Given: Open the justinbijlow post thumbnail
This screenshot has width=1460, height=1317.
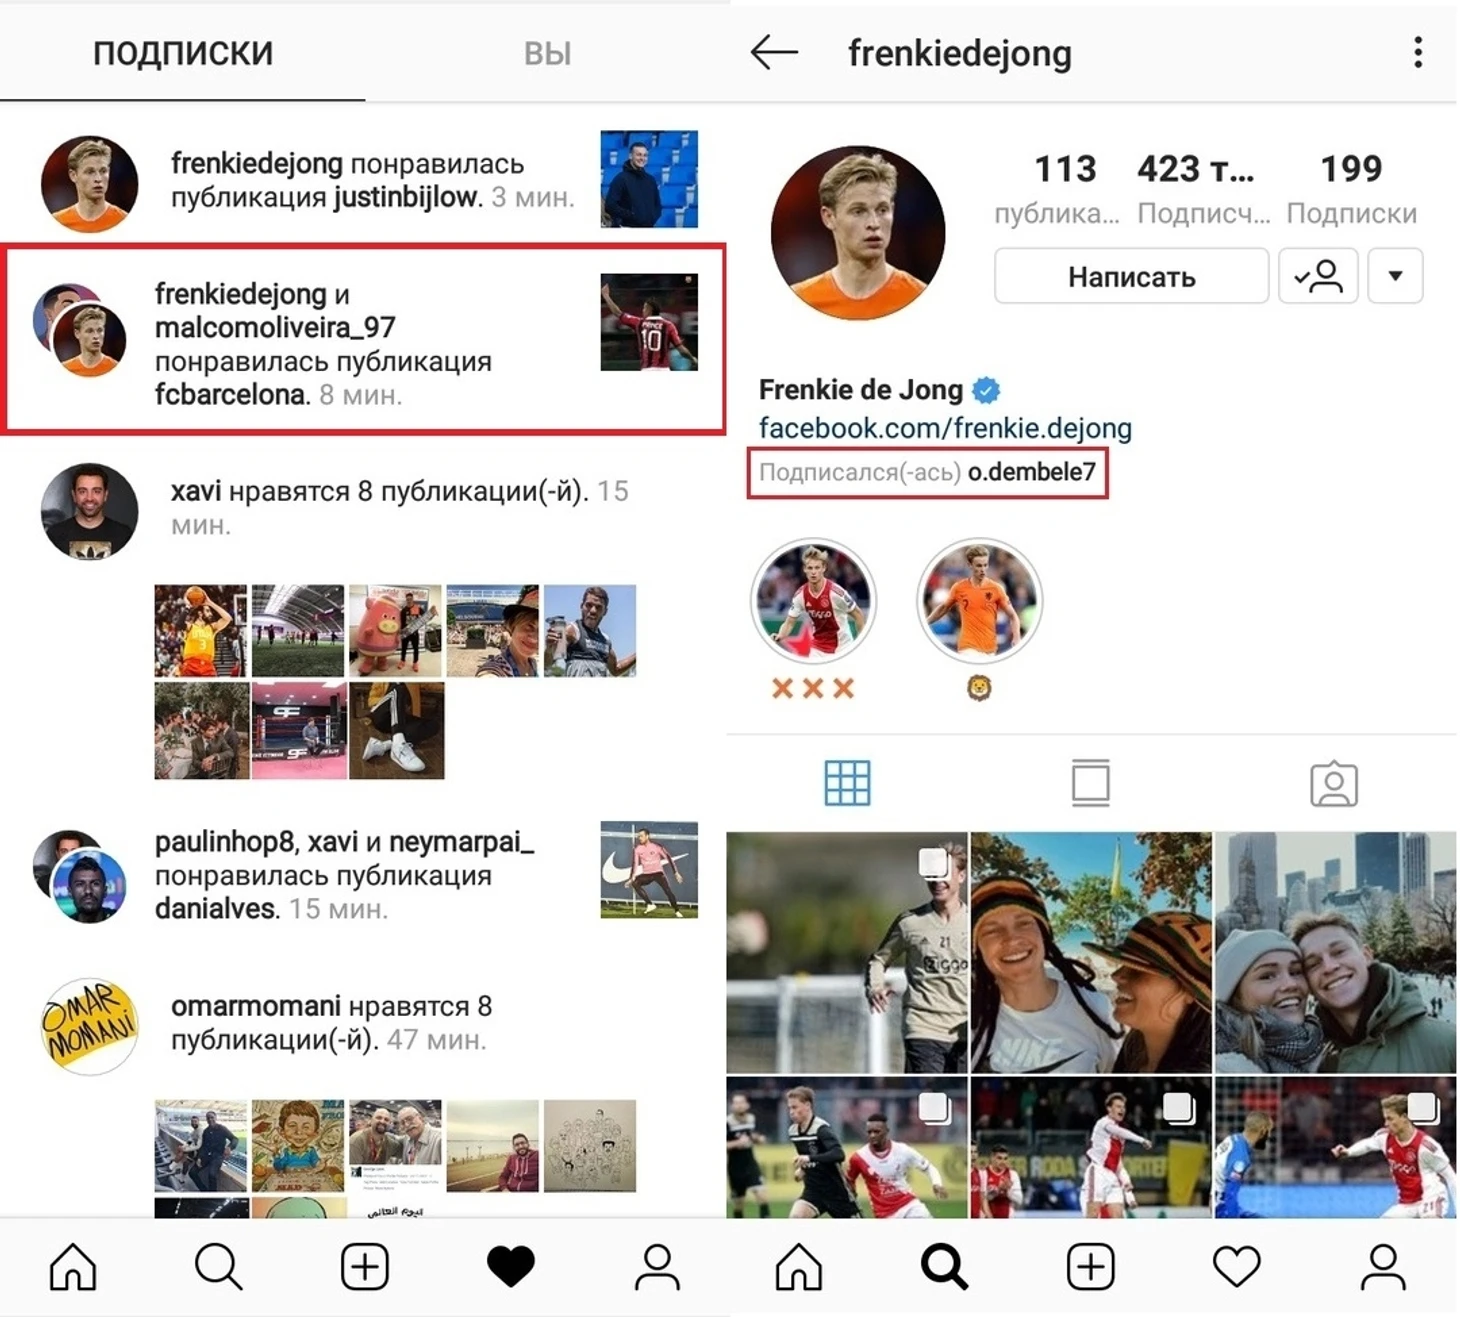Looking at the screenshot, I should (649, 179).
